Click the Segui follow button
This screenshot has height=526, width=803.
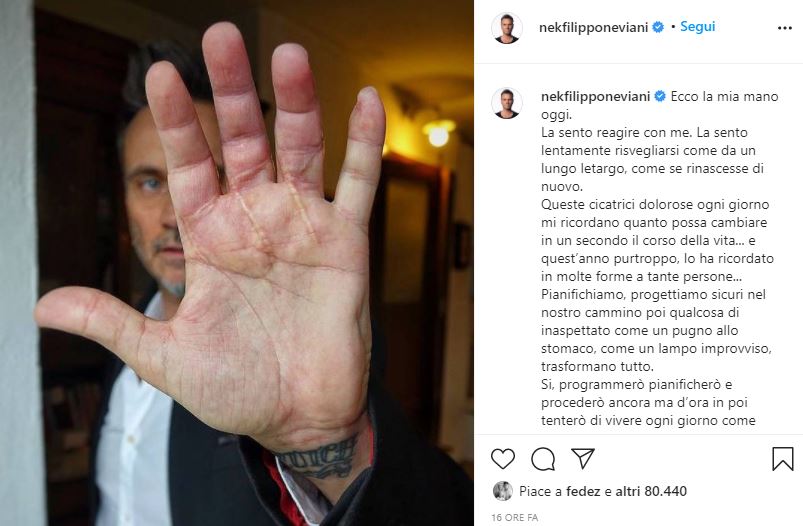pyautogui.click(x=698, y=27)
